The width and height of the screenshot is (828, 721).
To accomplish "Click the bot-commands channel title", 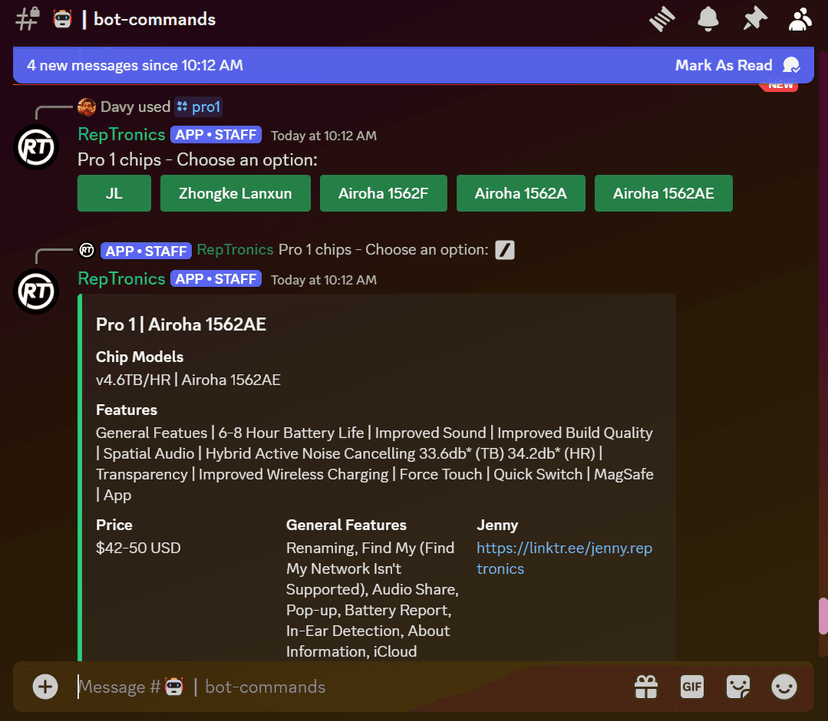I will (154, 20).
